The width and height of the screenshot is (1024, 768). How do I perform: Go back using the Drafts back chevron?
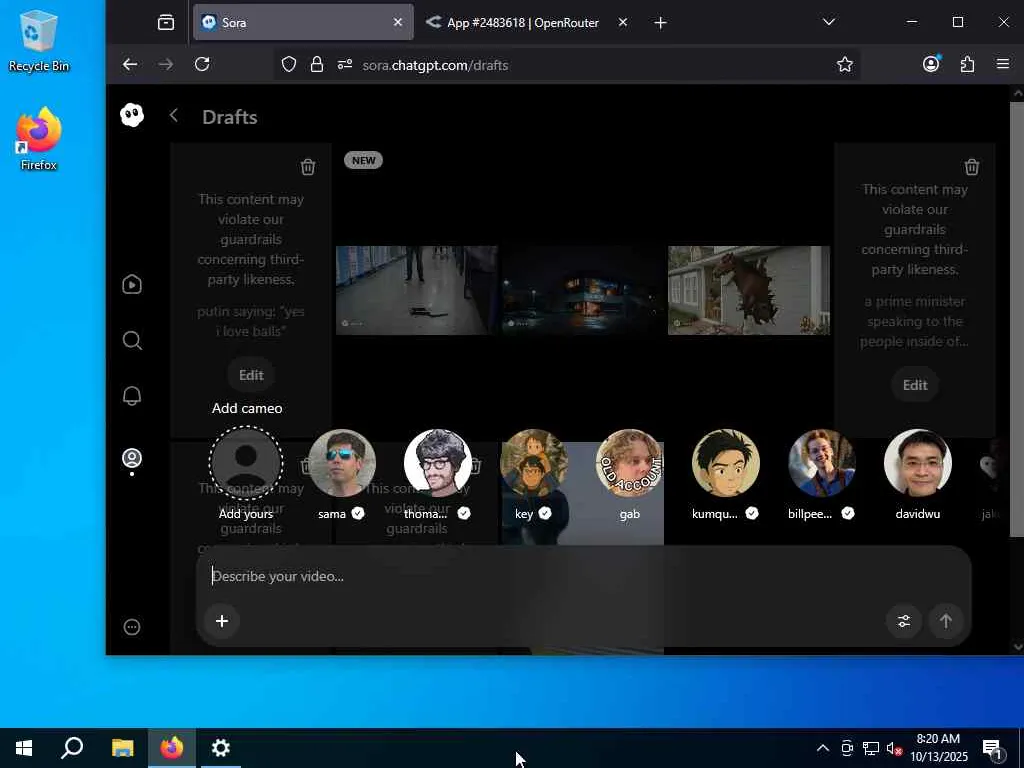(173, 116)
